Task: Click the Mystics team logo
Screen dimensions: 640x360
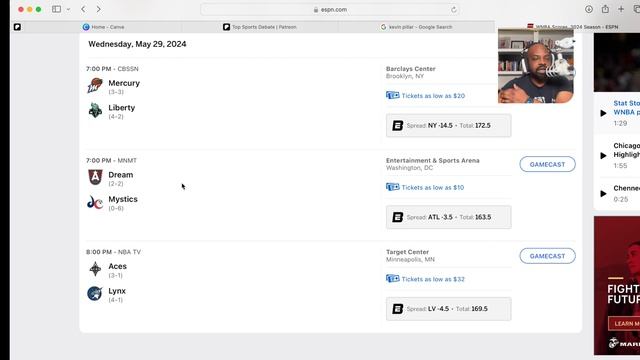Action: pos(95,202)
